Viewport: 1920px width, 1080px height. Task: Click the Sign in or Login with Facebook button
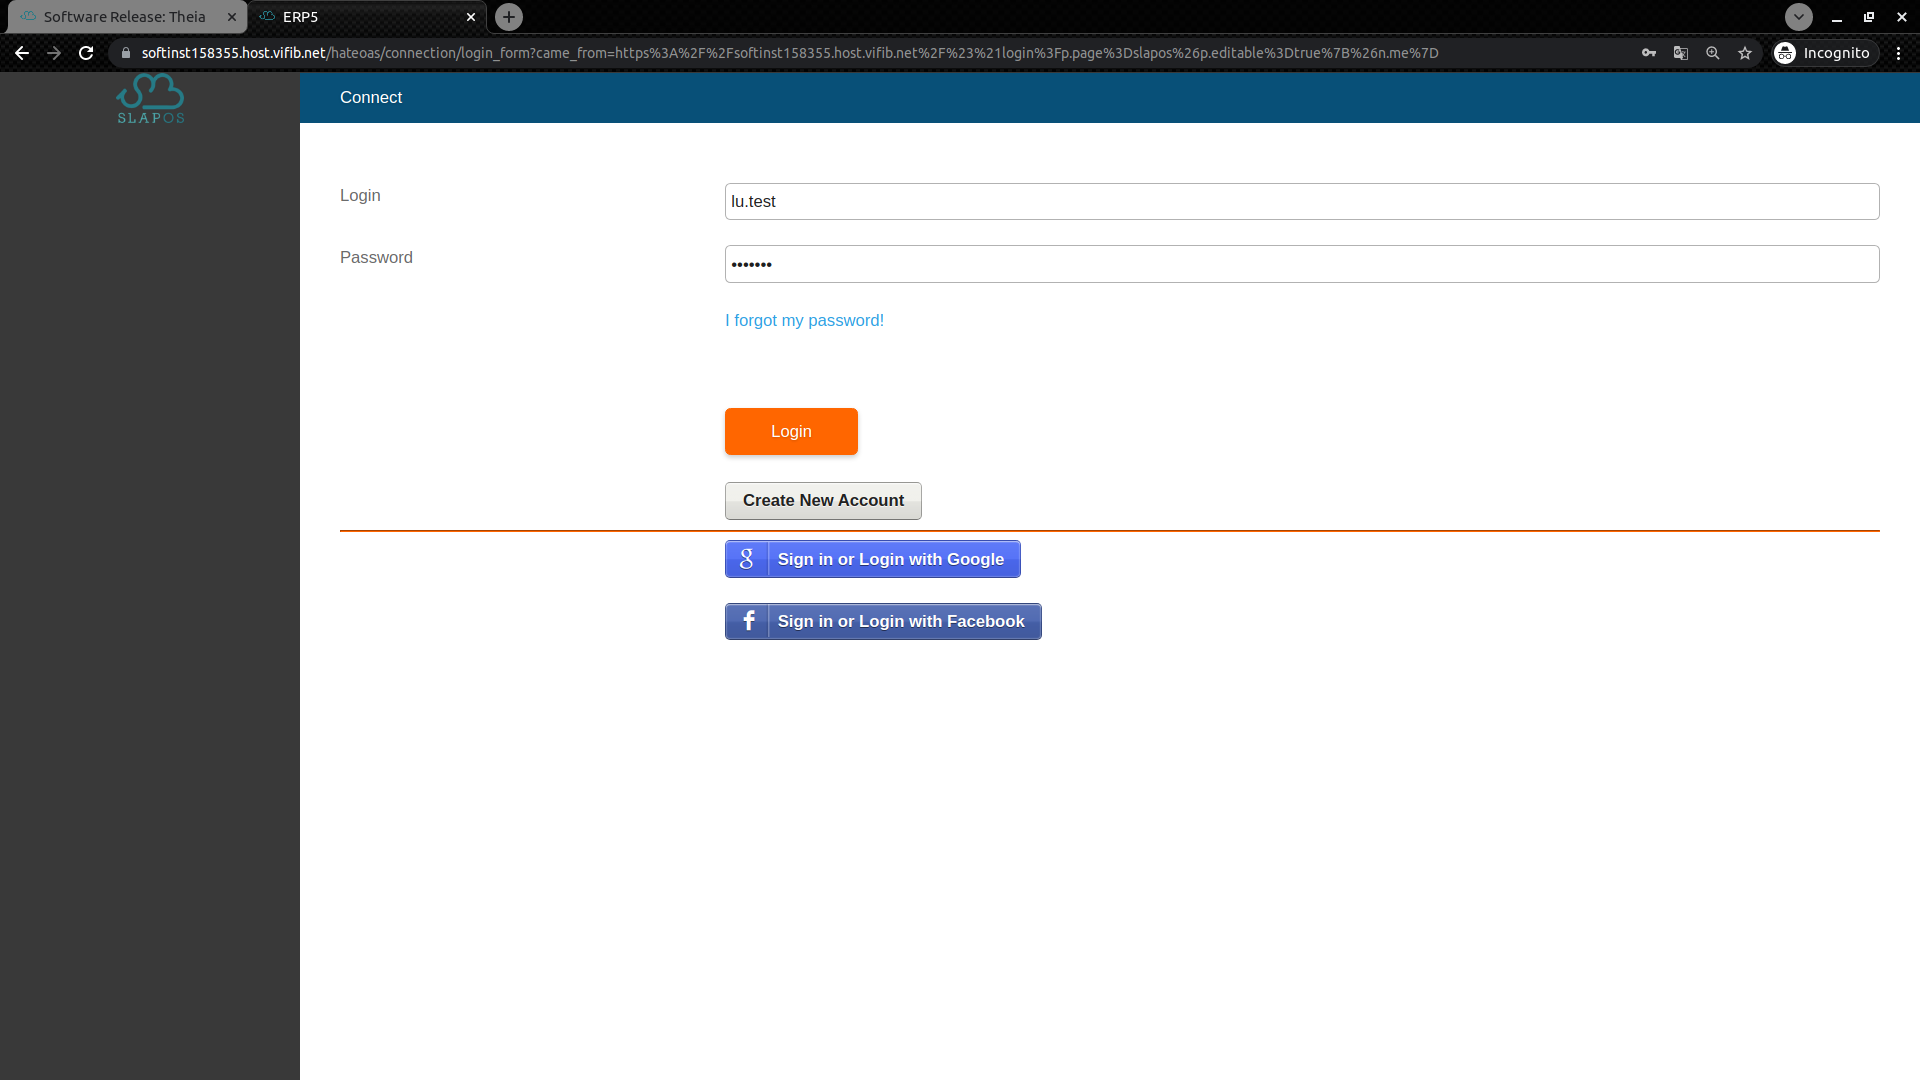[x=884, y=621]
